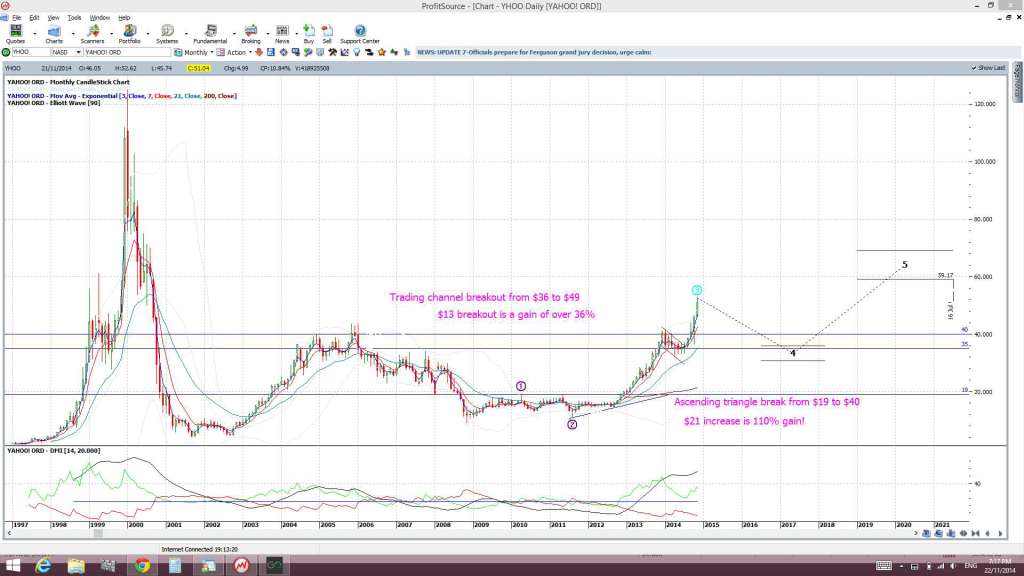Click the blue crosshair gear icon in the chart toolbar
The image size is (1024, 576).
click(x=283, y=52)
